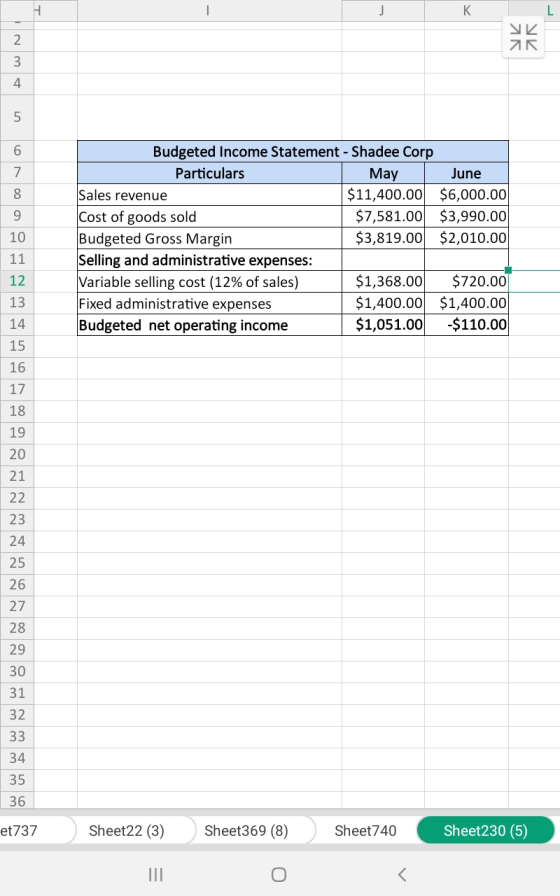The width and height of the screenshot is (560, 896).
Task: Select the $11,400.00 May sales cell
Action: click(383, 195)
